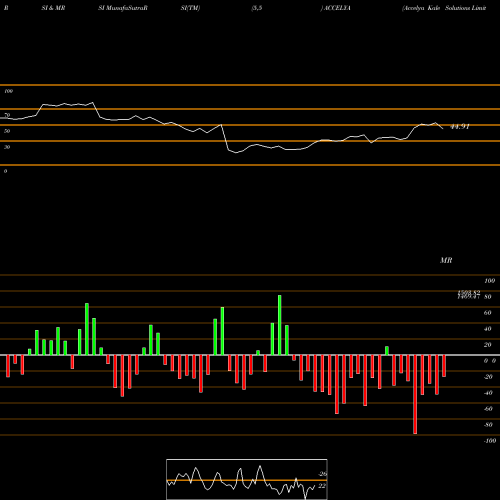Open the mini oscillator thumbnail chart
The image size is (500, 500).
[x=247, y=479]
